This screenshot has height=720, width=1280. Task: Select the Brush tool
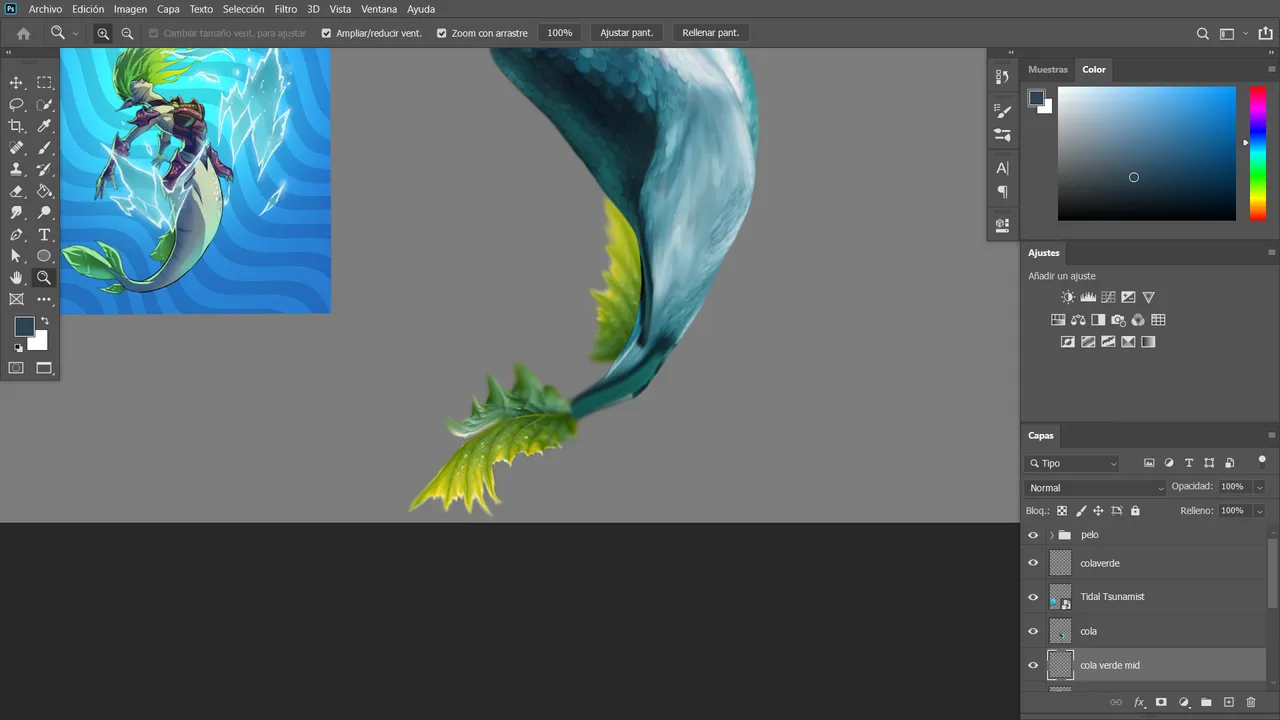tap(44, 148)
